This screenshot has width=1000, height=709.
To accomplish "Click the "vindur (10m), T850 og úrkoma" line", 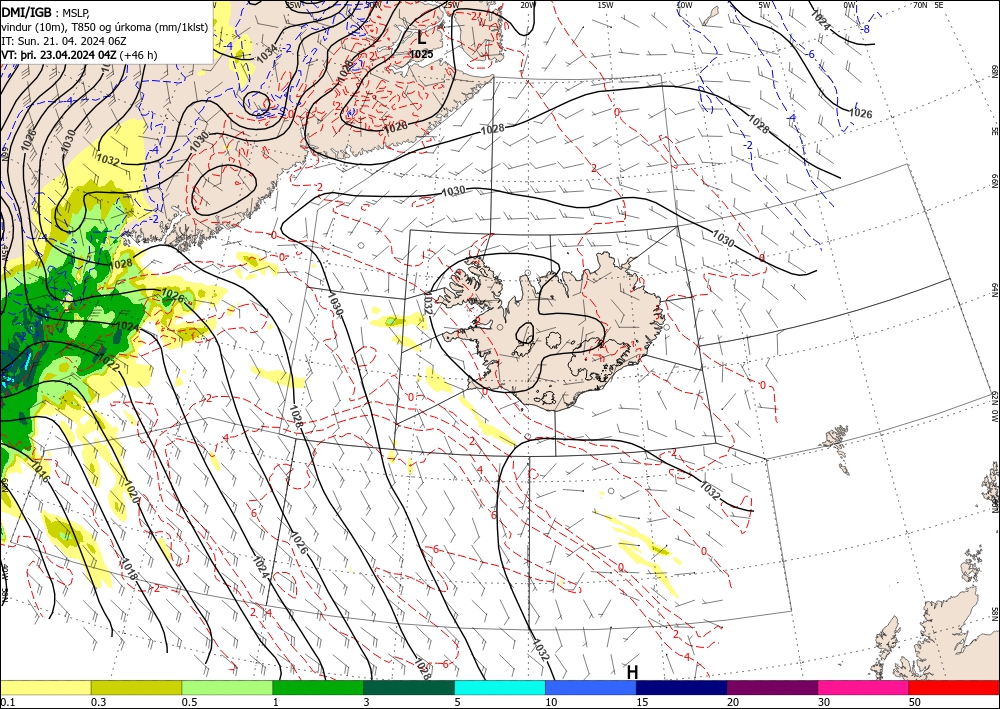I will (106, 26).
